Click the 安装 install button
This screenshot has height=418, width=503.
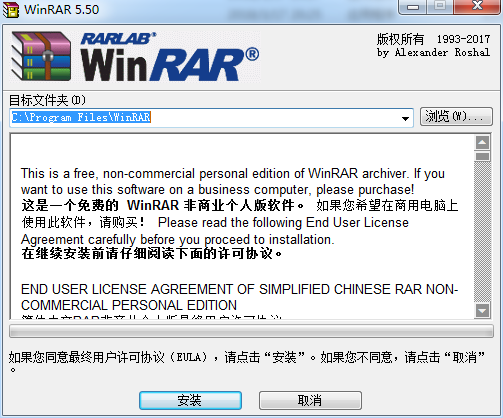pos(190,400)
